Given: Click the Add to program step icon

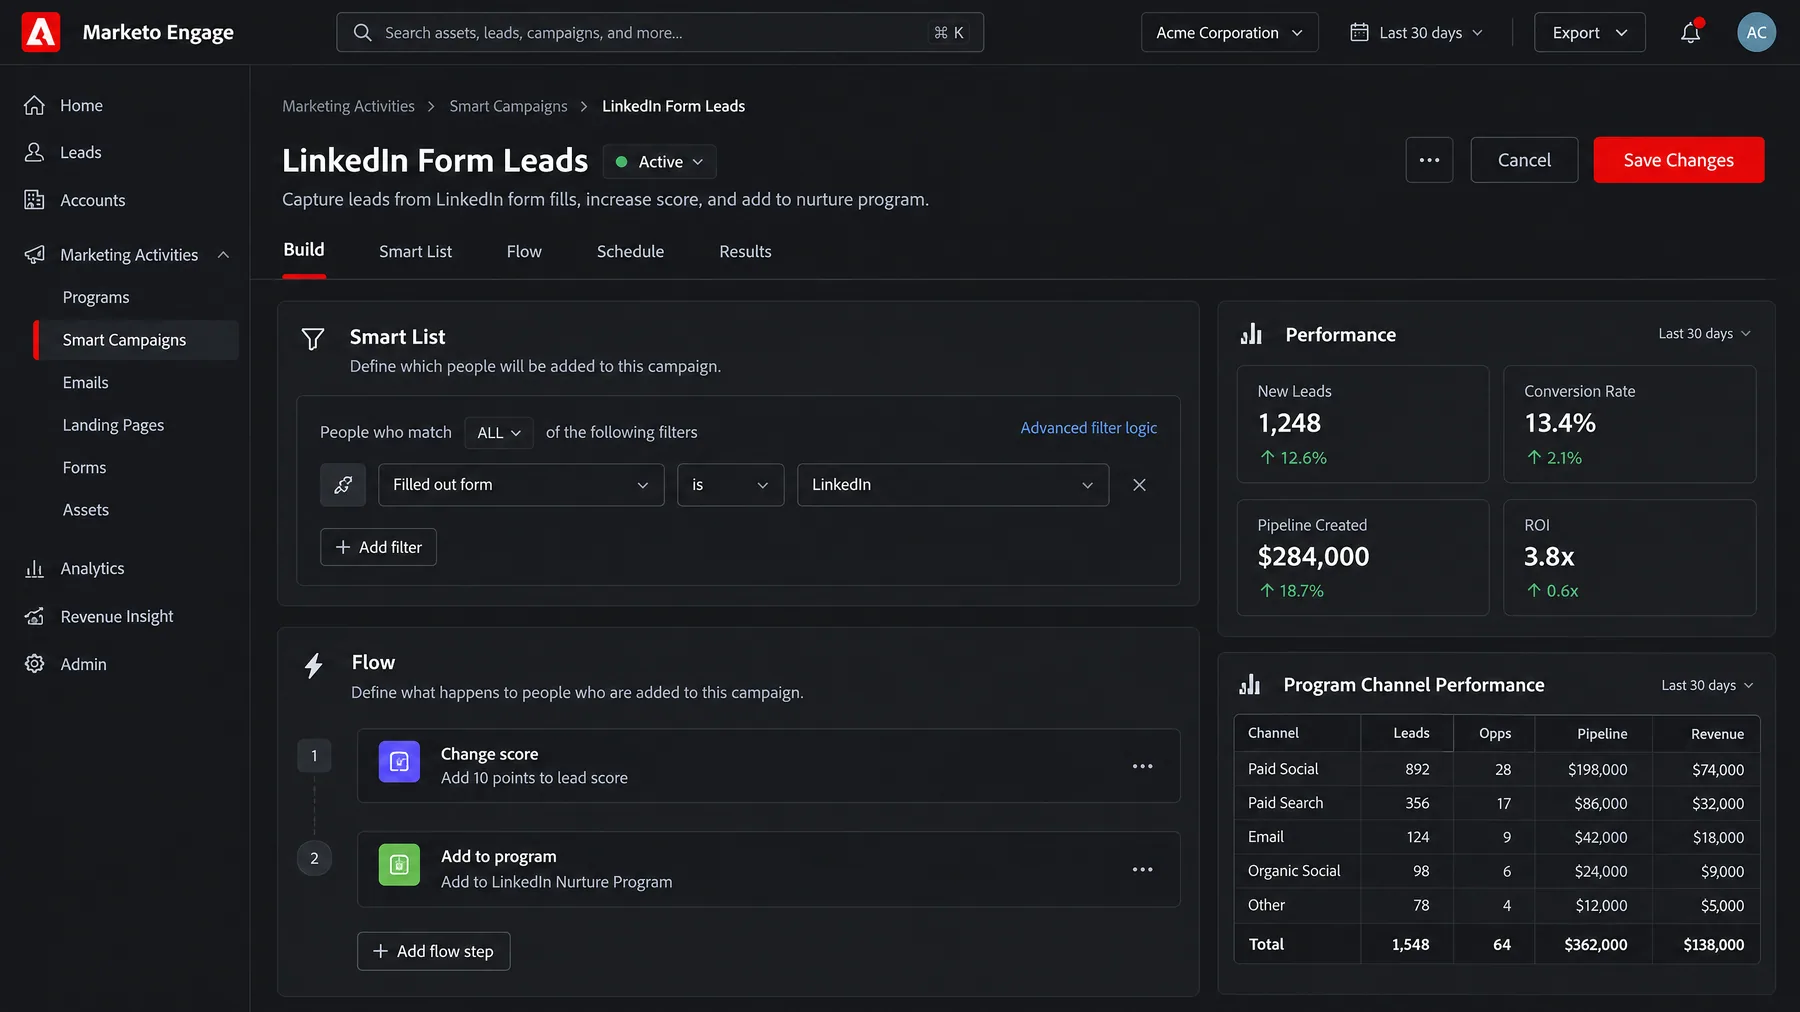Looking at the screenshot, I should 399,865.
